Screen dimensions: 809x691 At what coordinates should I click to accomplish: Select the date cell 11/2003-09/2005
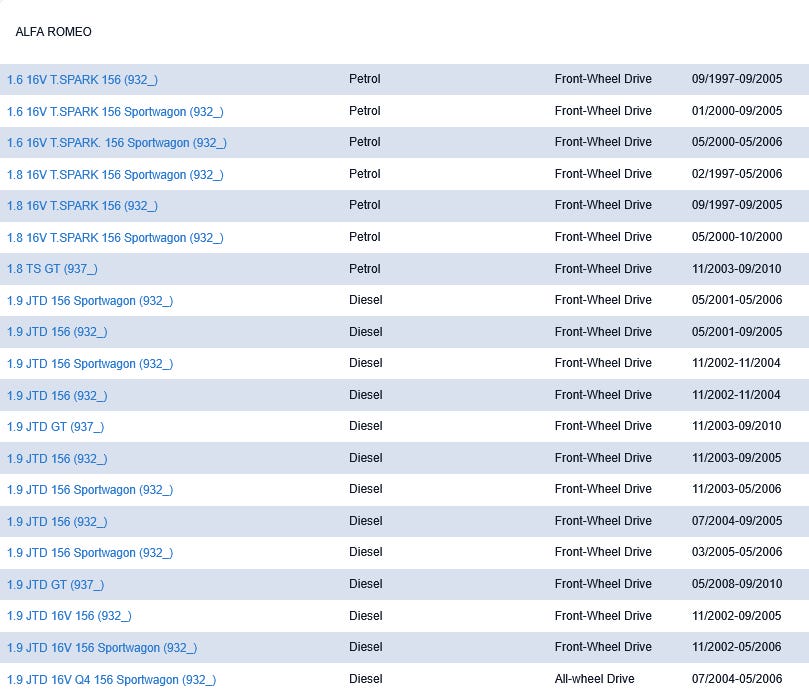737,457
